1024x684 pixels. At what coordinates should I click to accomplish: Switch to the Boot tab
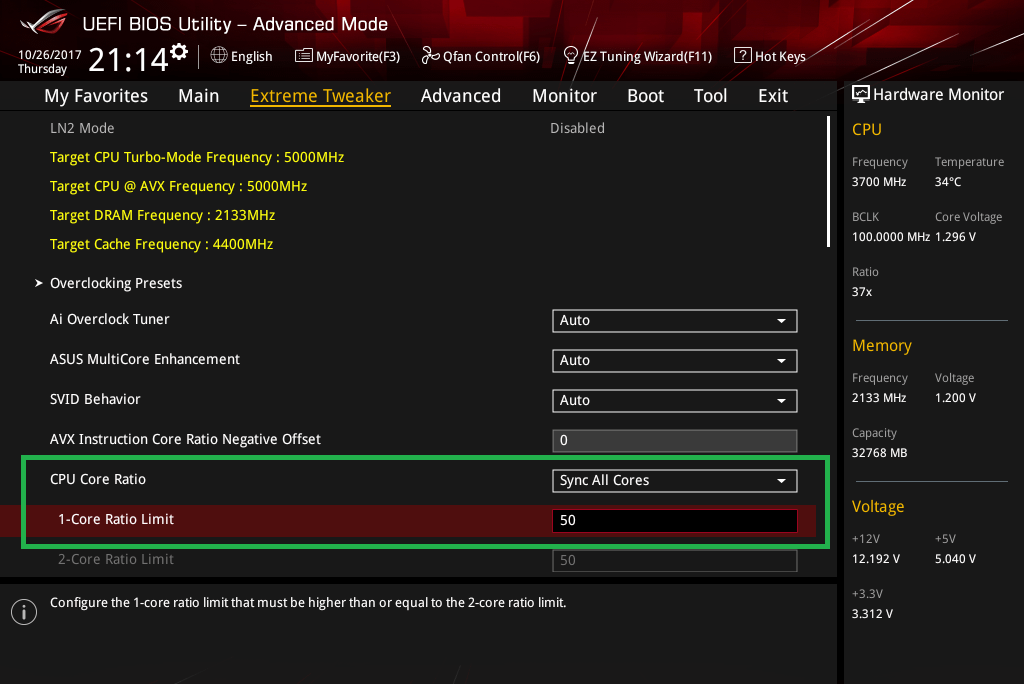coord(645,96)
